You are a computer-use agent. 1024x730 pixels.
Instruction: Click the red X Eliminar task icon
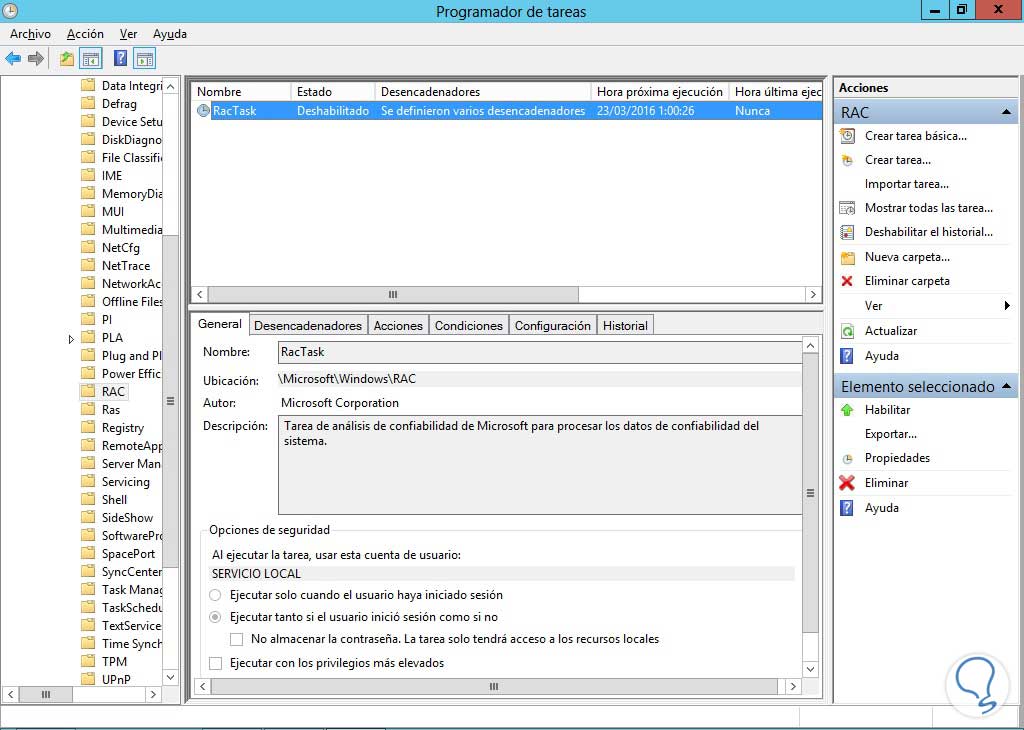[847, 483]
